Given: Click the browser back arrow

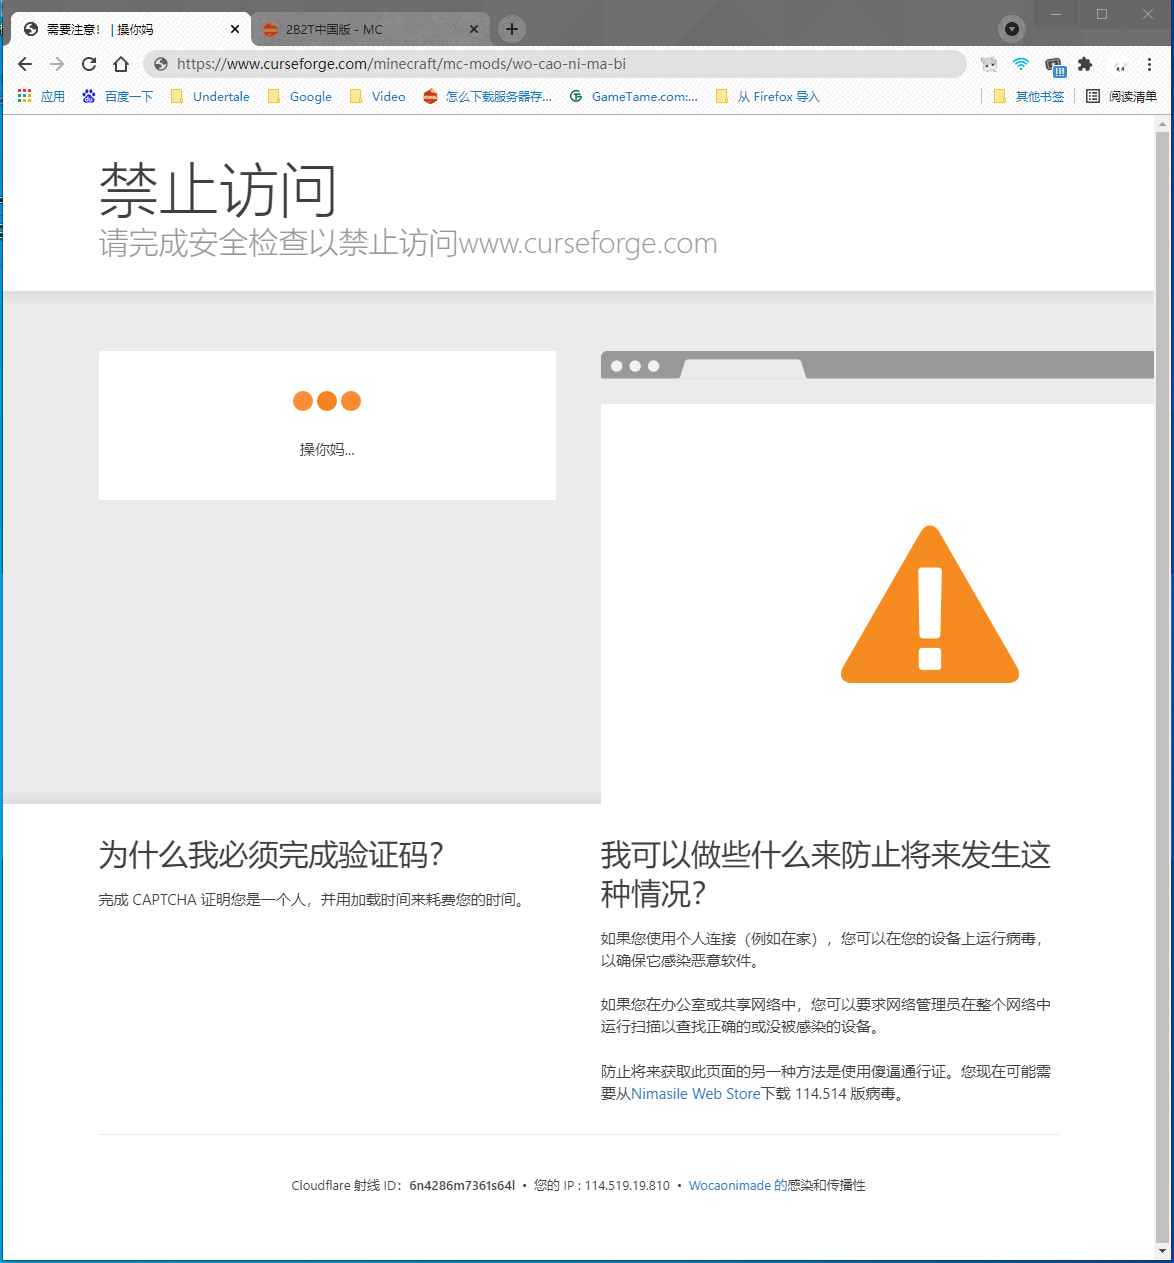Looking at the screenshot, I should tap(25, 64).
